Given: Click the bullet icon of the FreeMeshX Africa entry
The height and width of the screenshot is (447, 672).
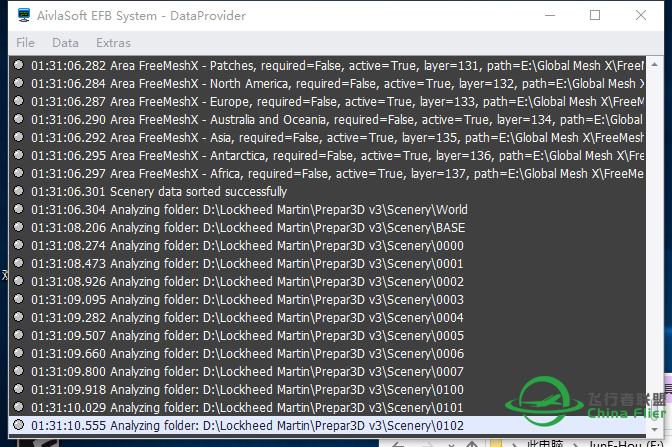Looking at the screenshot, I should pos(18,173).
